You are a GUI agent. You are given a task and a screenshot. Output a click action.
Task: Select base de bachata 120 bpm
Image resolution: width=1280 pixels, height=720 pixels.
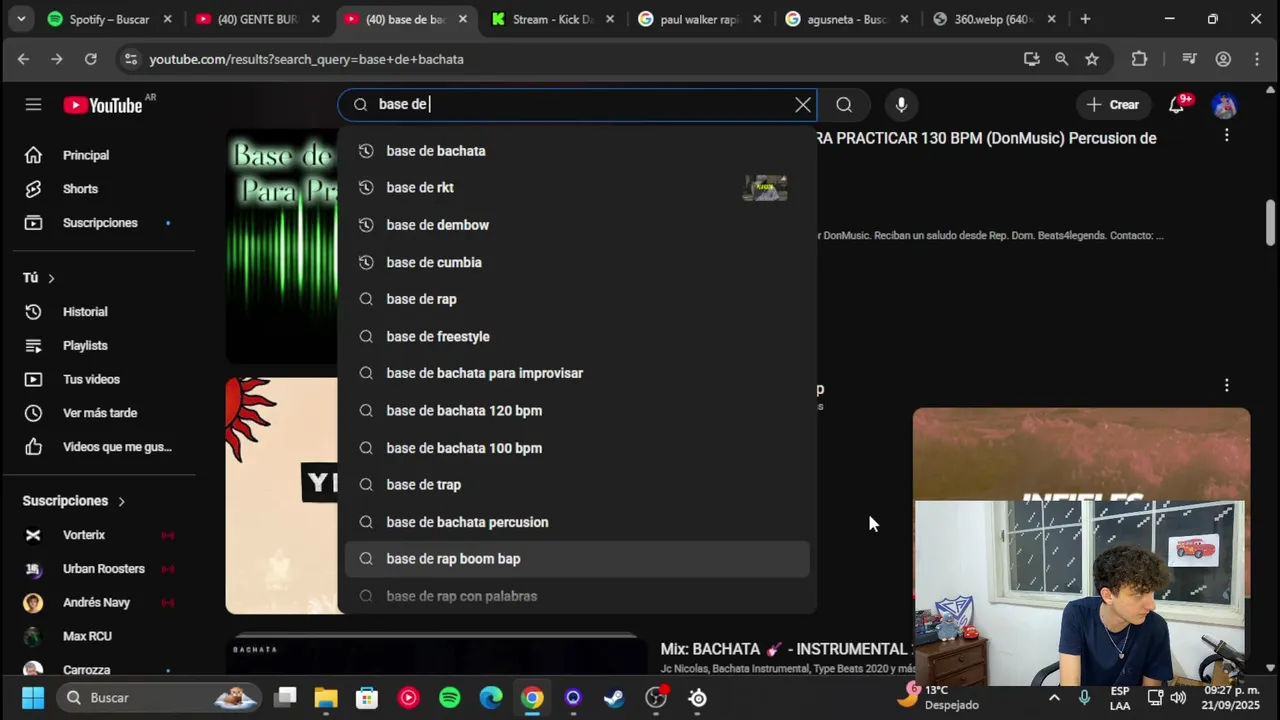tap(577, 411)
